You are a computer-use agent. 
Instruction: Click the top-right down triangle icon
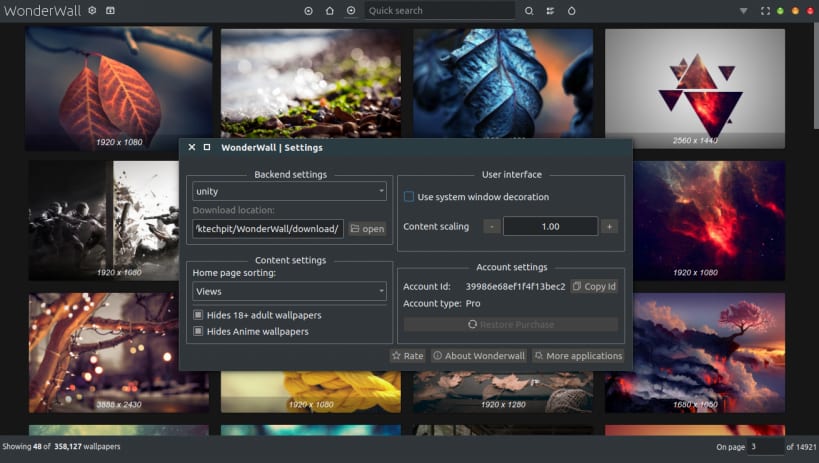pos(743,10)
